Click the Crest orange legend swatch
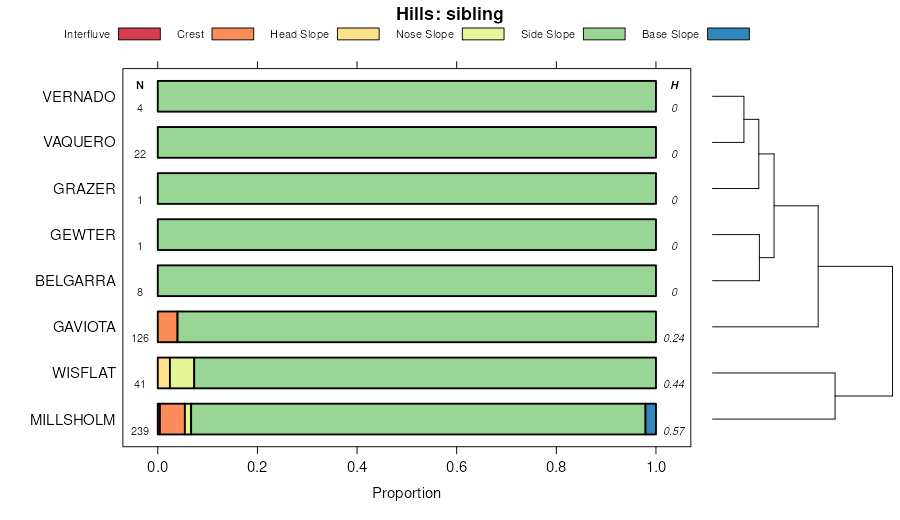 tap(233, 34)
